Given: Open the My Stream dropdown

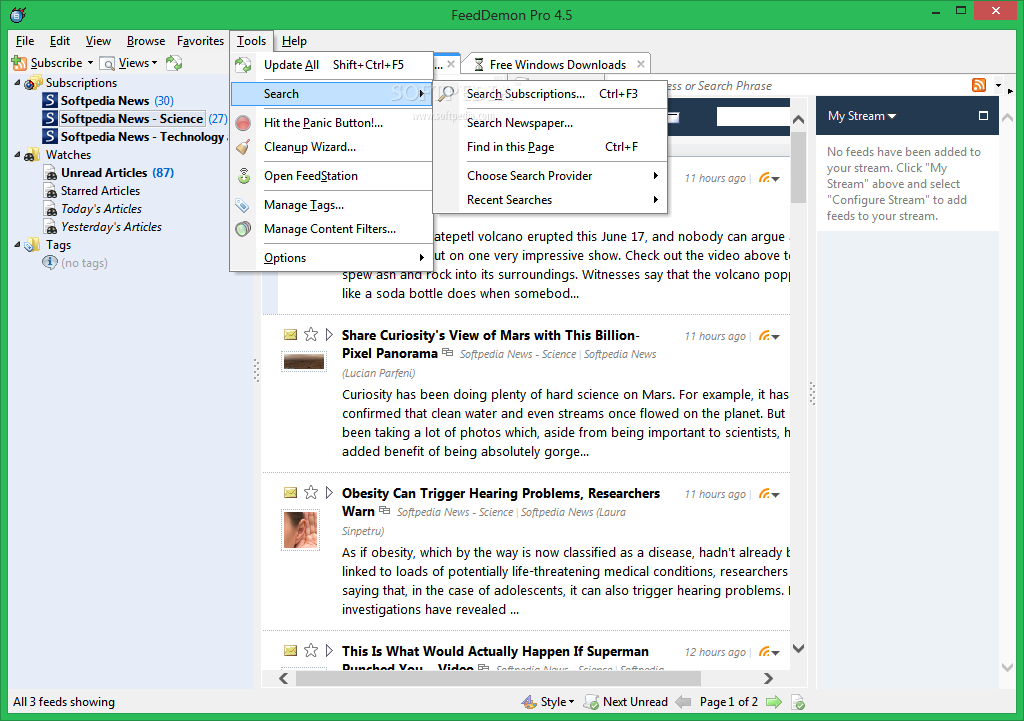Looking at the screenshot, I should pos(861,116).
